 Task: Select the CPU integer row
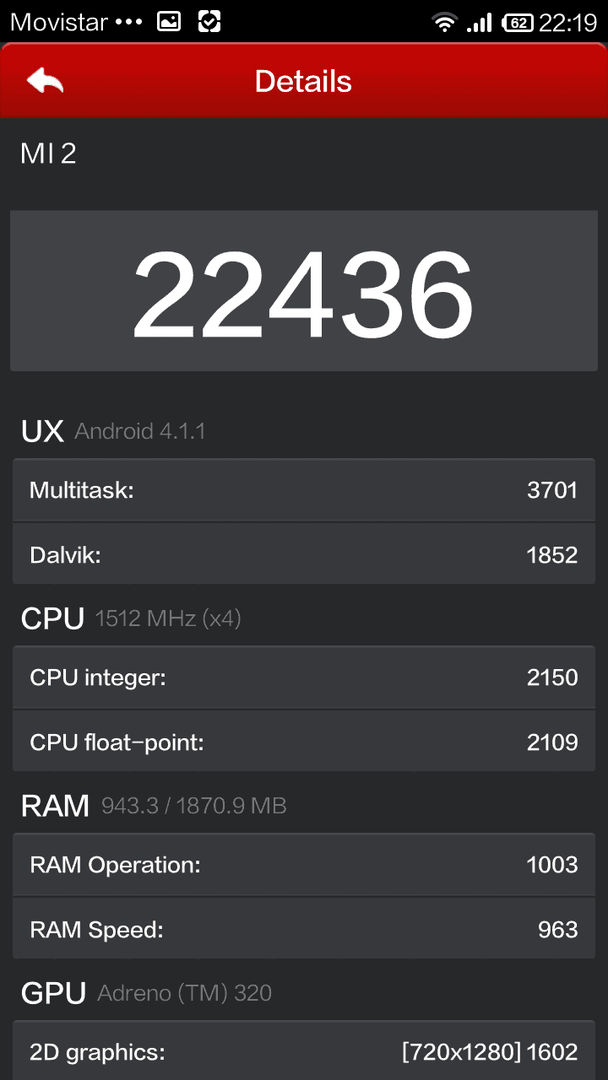click(x=304, y=678)
